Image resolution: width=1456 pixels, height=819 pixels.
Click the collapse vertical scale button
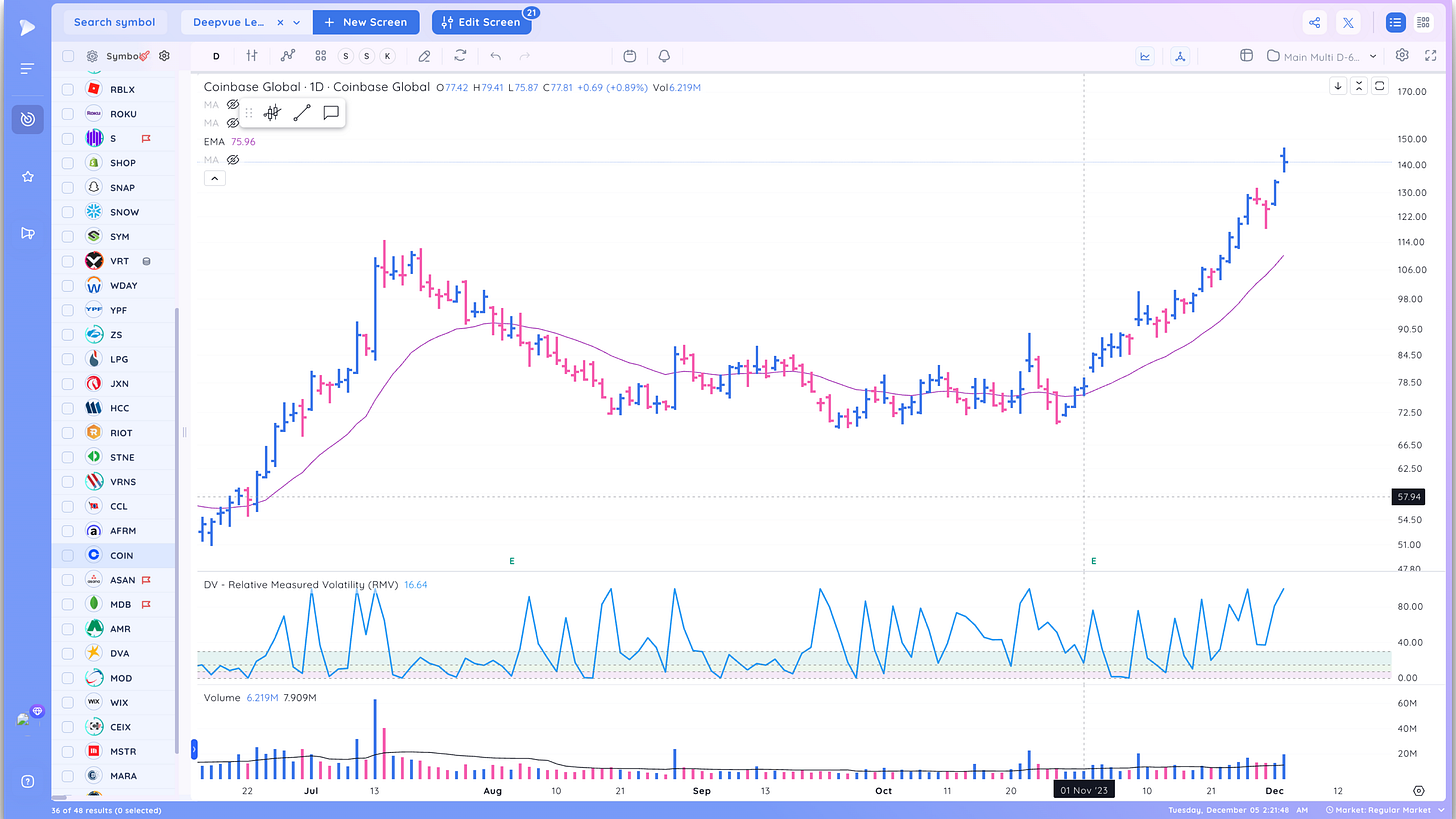1359,87
